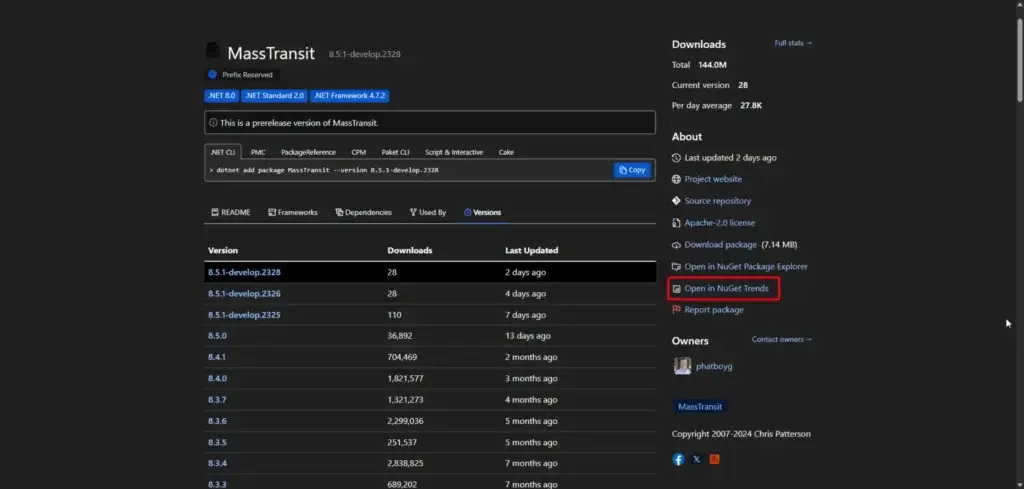Switch to the Frameworks tab
The height and width of the screenshot is (489, 1024).
point(293,212)
